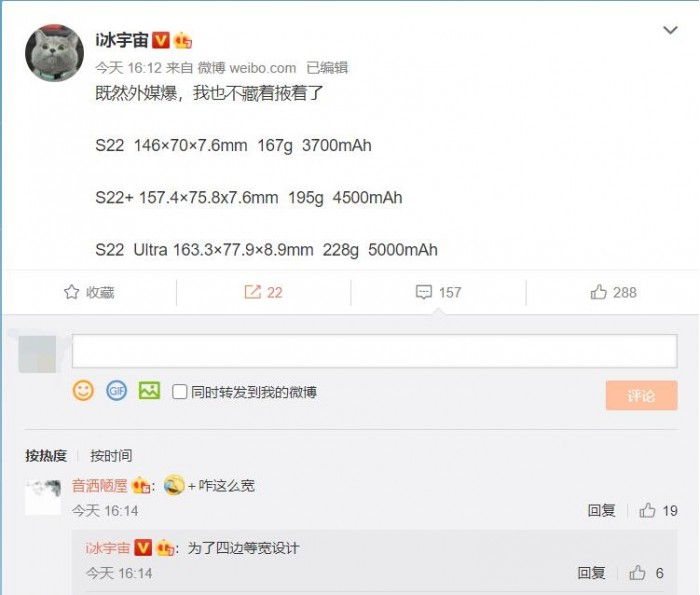Open the GIF picker icon
The height and width of the screenshot is (595, 700).
[x=117, y=391]
